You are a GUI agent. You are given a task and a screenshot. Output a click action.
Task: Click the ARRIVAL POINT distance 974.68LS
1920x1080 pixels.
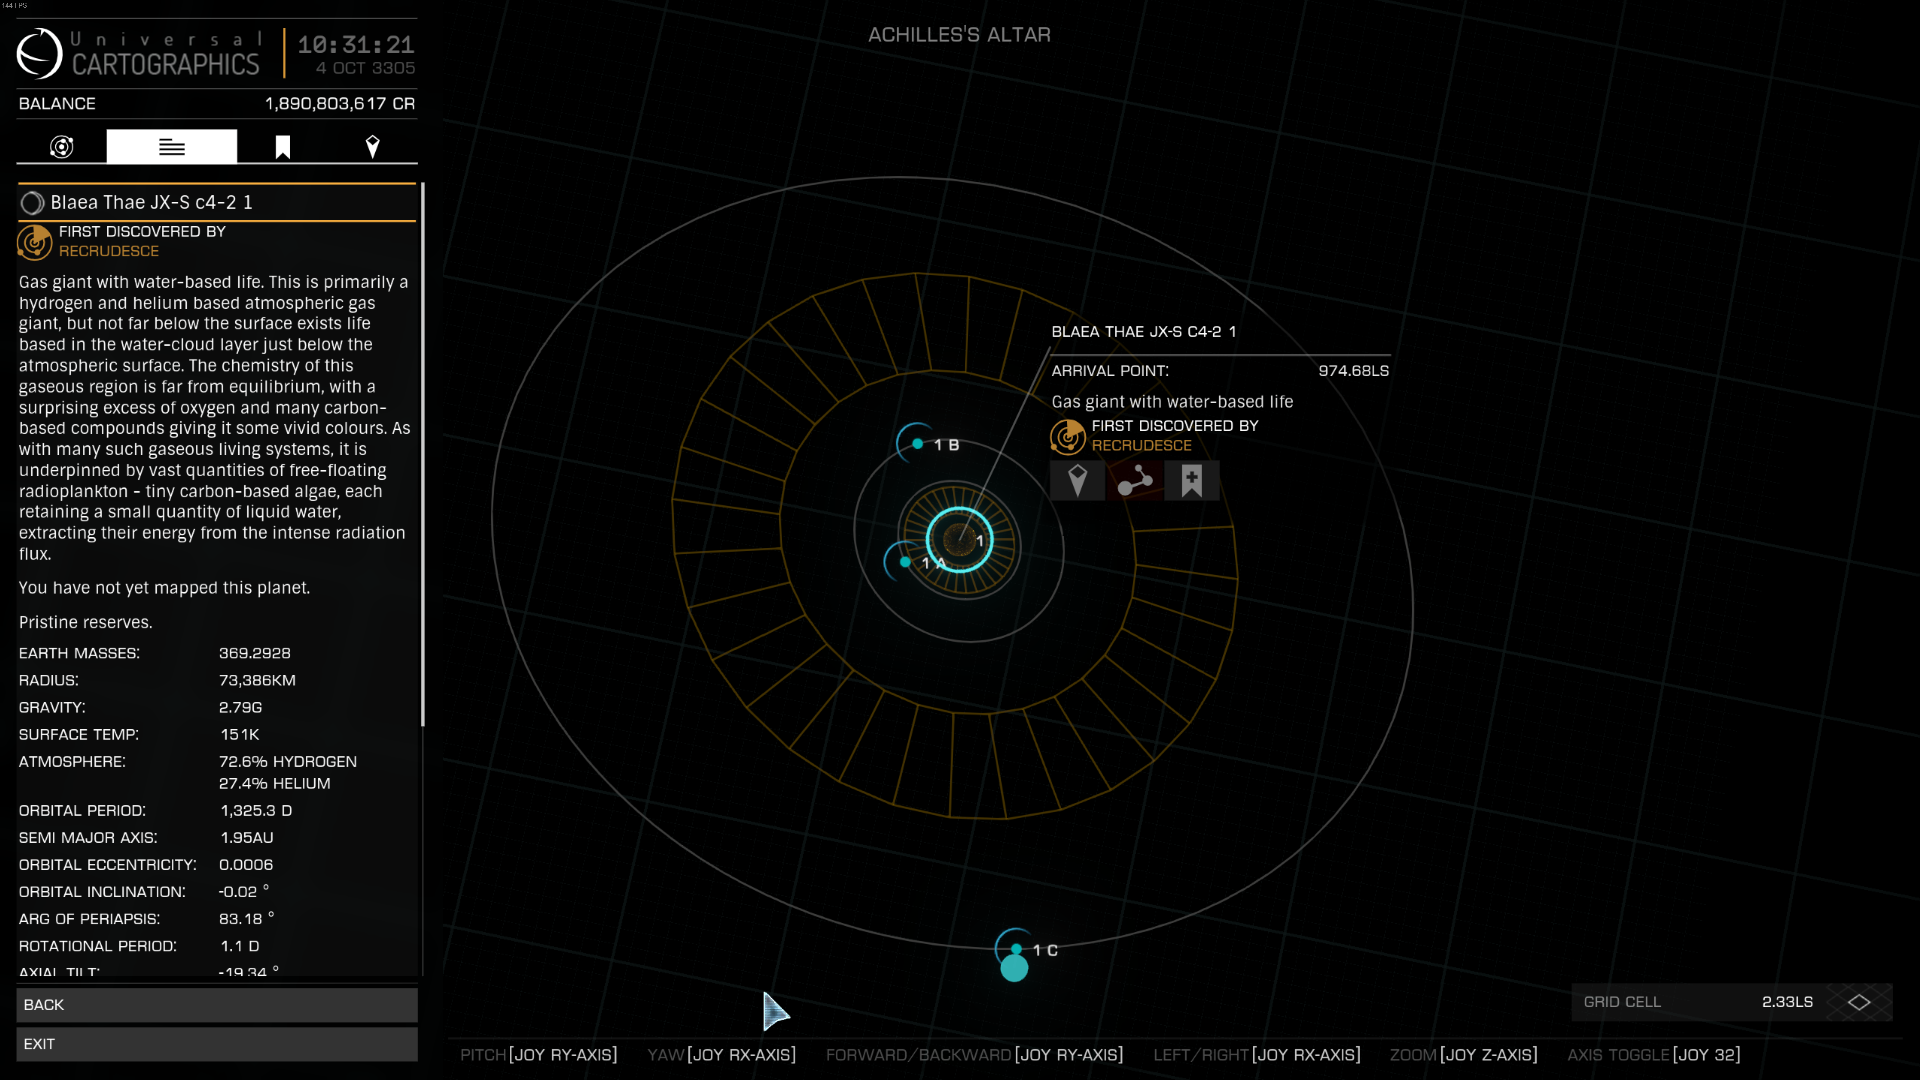(x=1354, y=370)
